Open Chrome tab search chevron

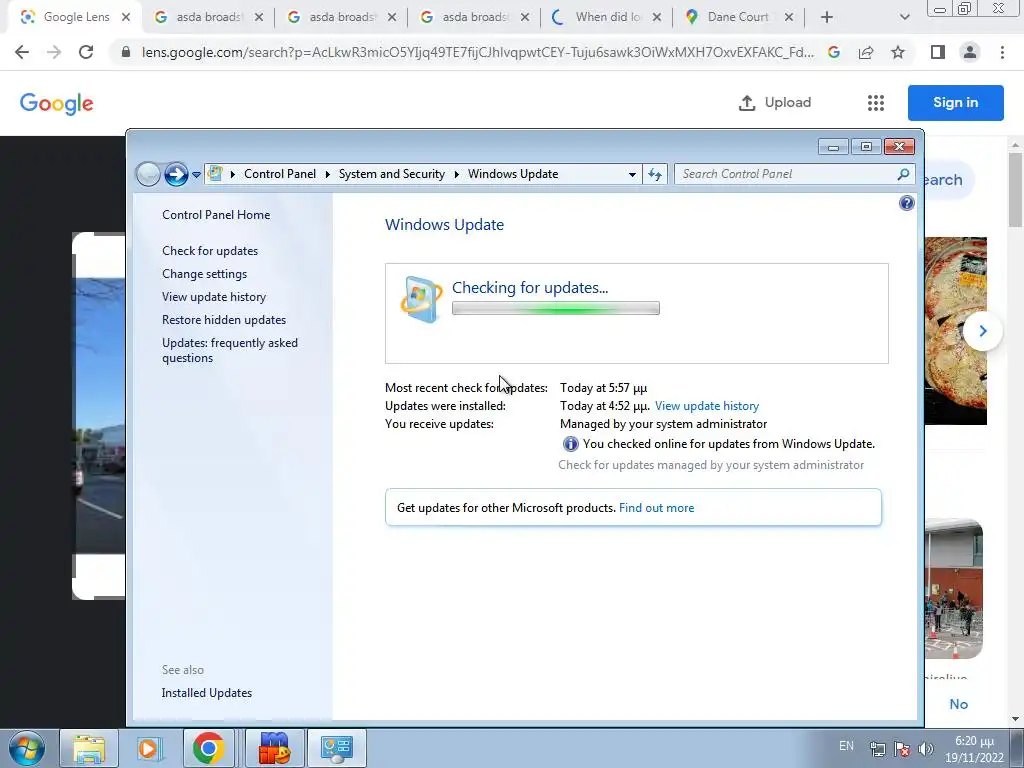click(x=904, y=17)
